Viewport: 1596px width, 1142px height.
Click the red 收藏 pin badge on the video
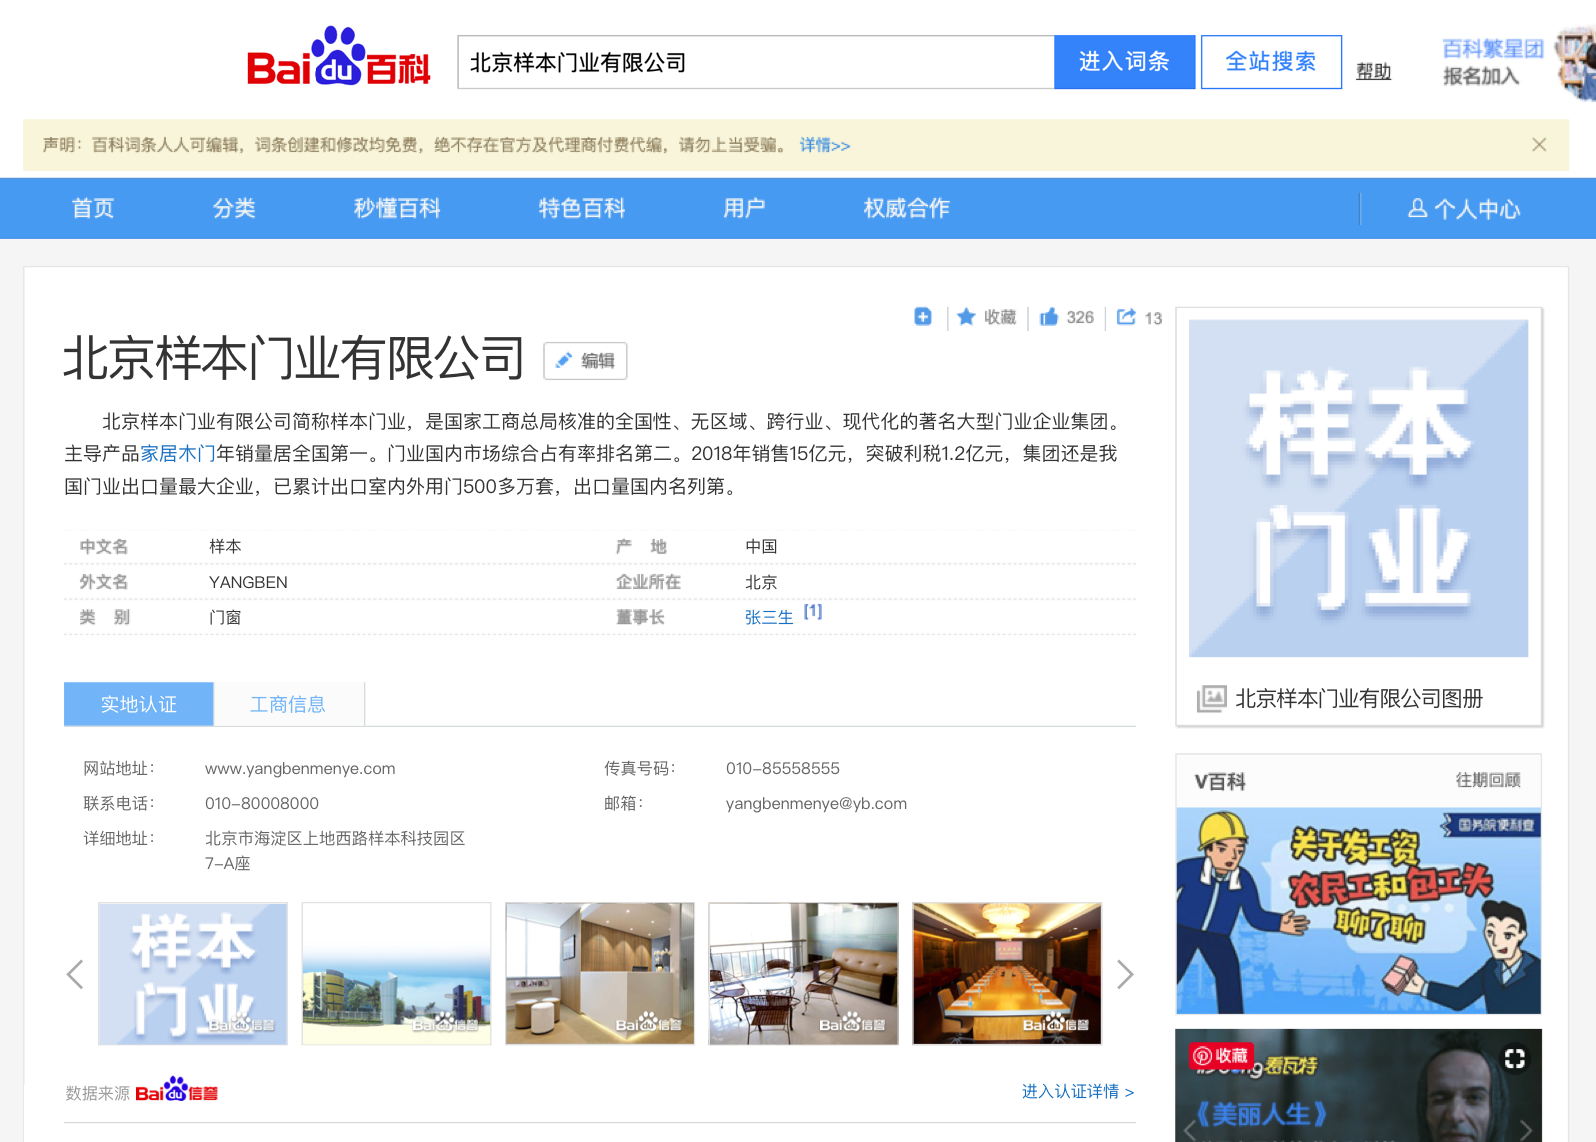point(1221,1056)
